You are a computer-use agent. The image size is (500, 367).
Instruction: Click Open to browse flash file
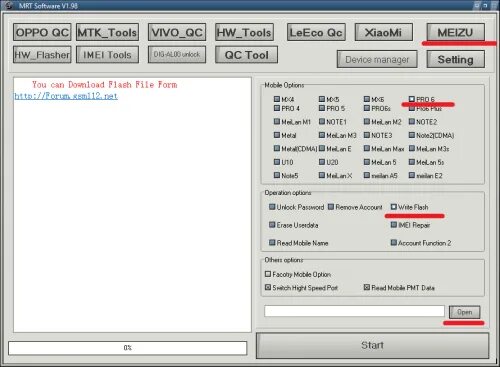pyautogui.click(x=464, y=312)
